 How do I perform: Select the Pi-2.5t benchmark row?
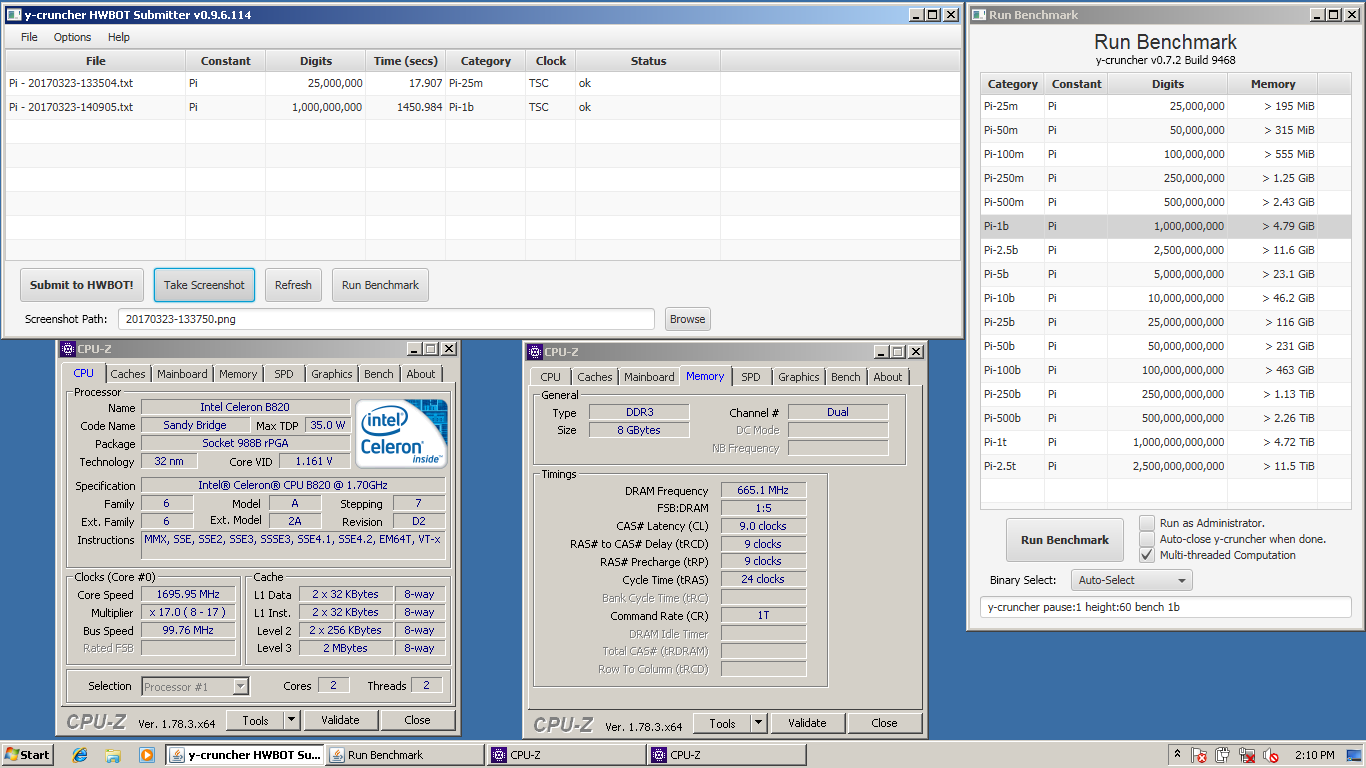click(x=1166, y=466)
